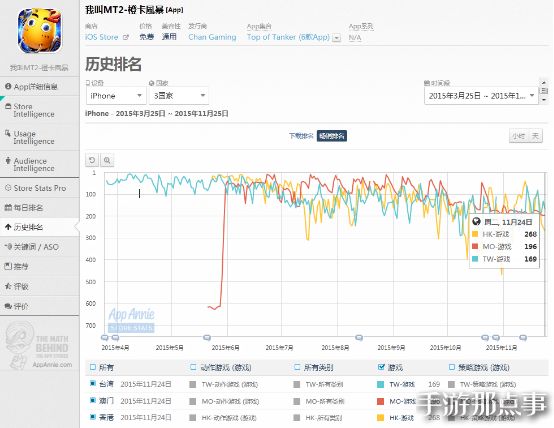Click the event bubble marker after August 2015
The width and height of the screenshot is (554, 428).
[359, 338]
